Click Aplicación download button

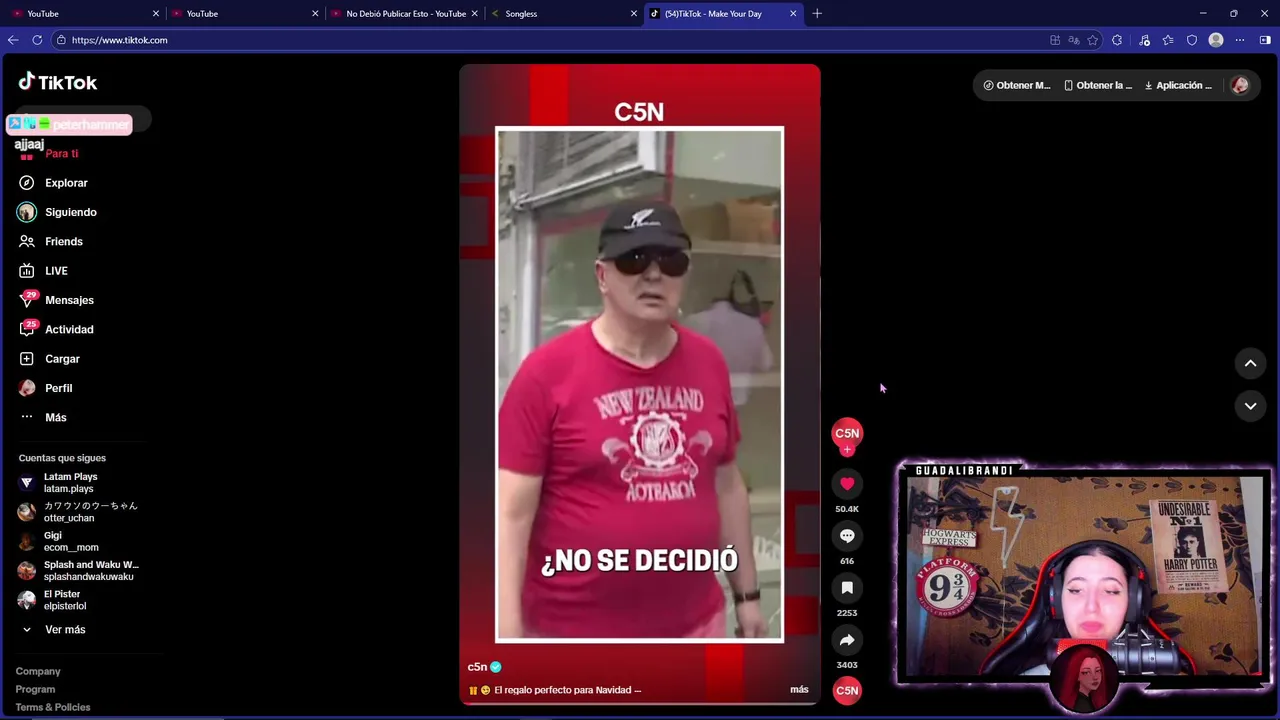(1178, 85)
